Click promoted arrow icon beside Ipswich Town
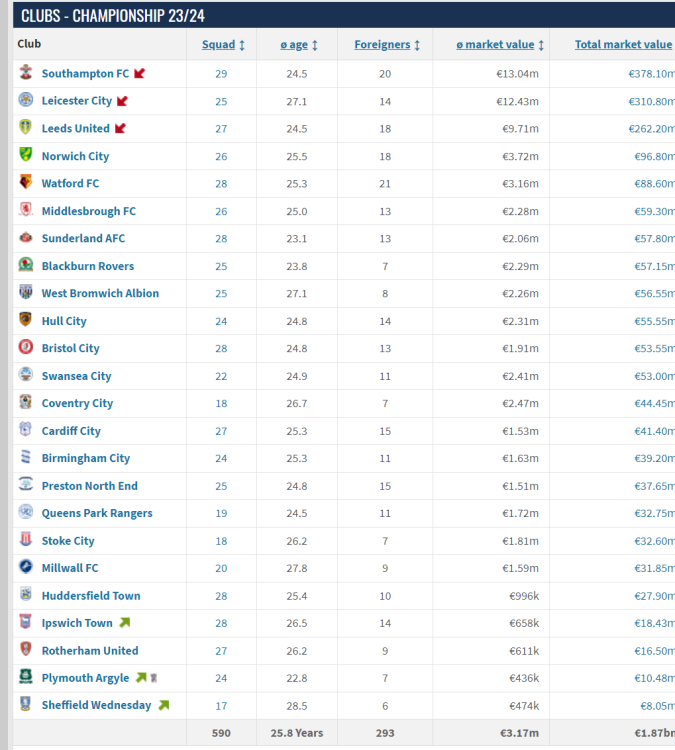Image resolution: width=675 pixels, height=750 pixels. pos(124,623)
